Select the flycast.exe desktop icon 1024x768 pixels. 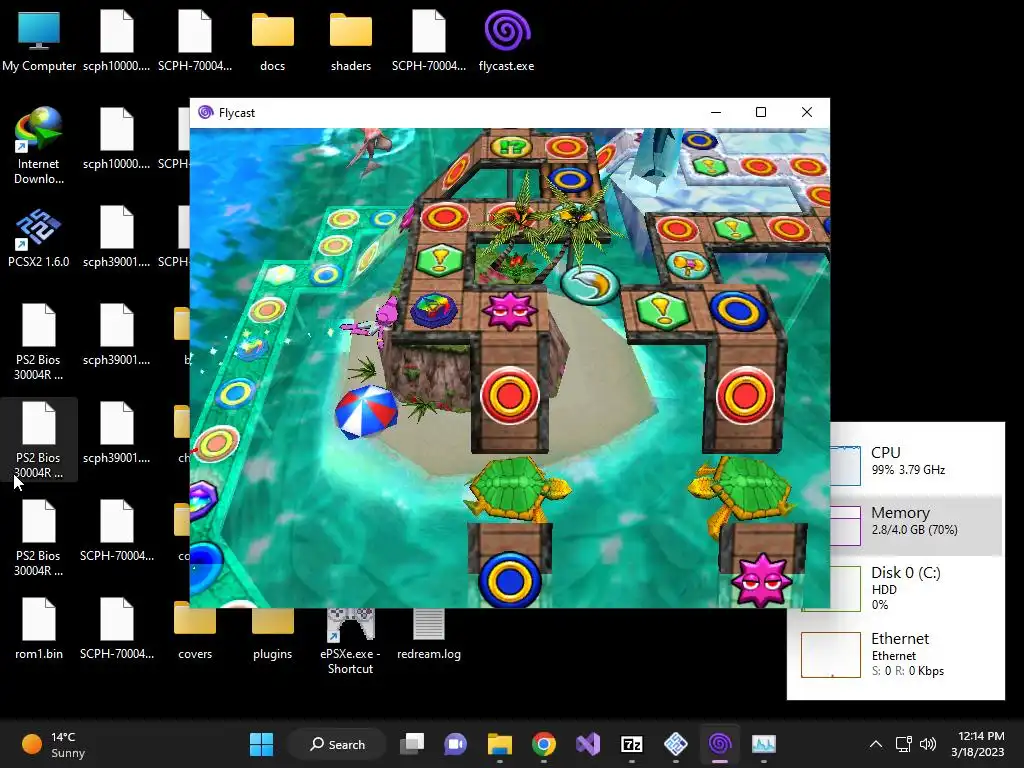click(x=506, y=40)
